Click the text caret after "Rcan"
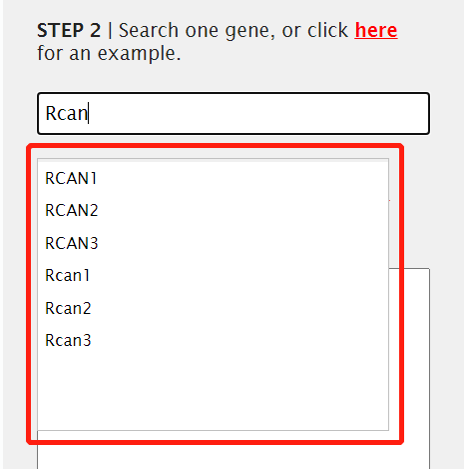The image size is (464, 469). pyautogui.click(x=88, y=113)
